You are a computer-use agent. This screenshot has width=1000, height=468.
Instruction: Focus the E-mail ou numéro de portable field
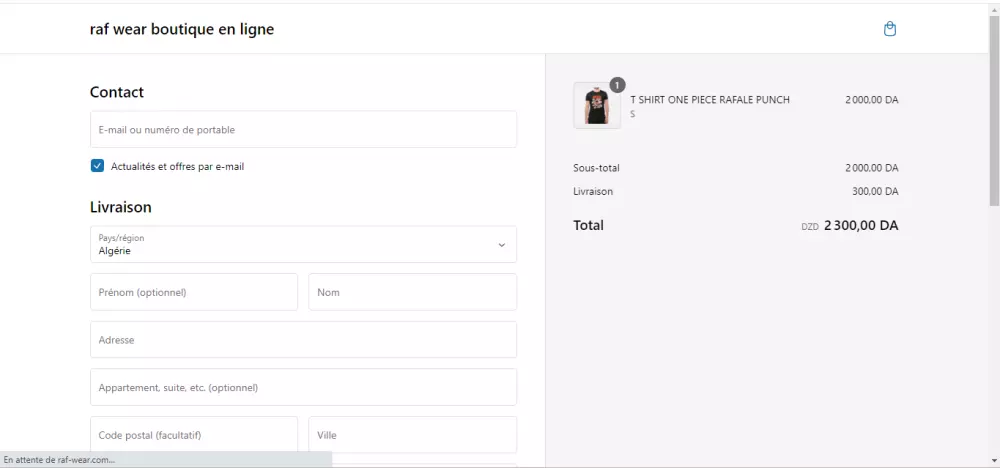coord(303,130)
